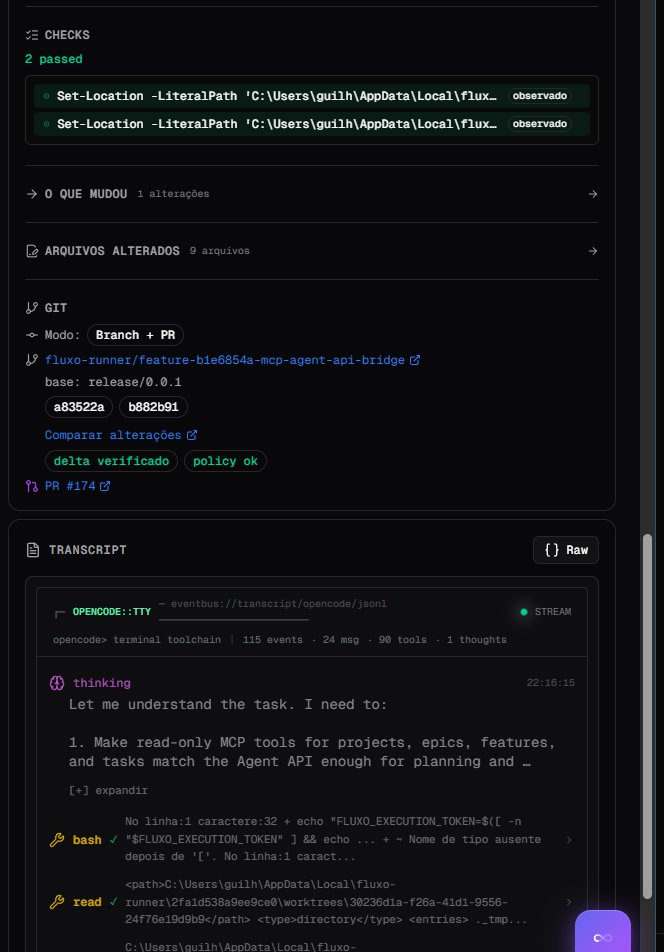This screenshot has height=952, width=664.
Task: Click external link icon after PR #174
Action: coord(105,486)
